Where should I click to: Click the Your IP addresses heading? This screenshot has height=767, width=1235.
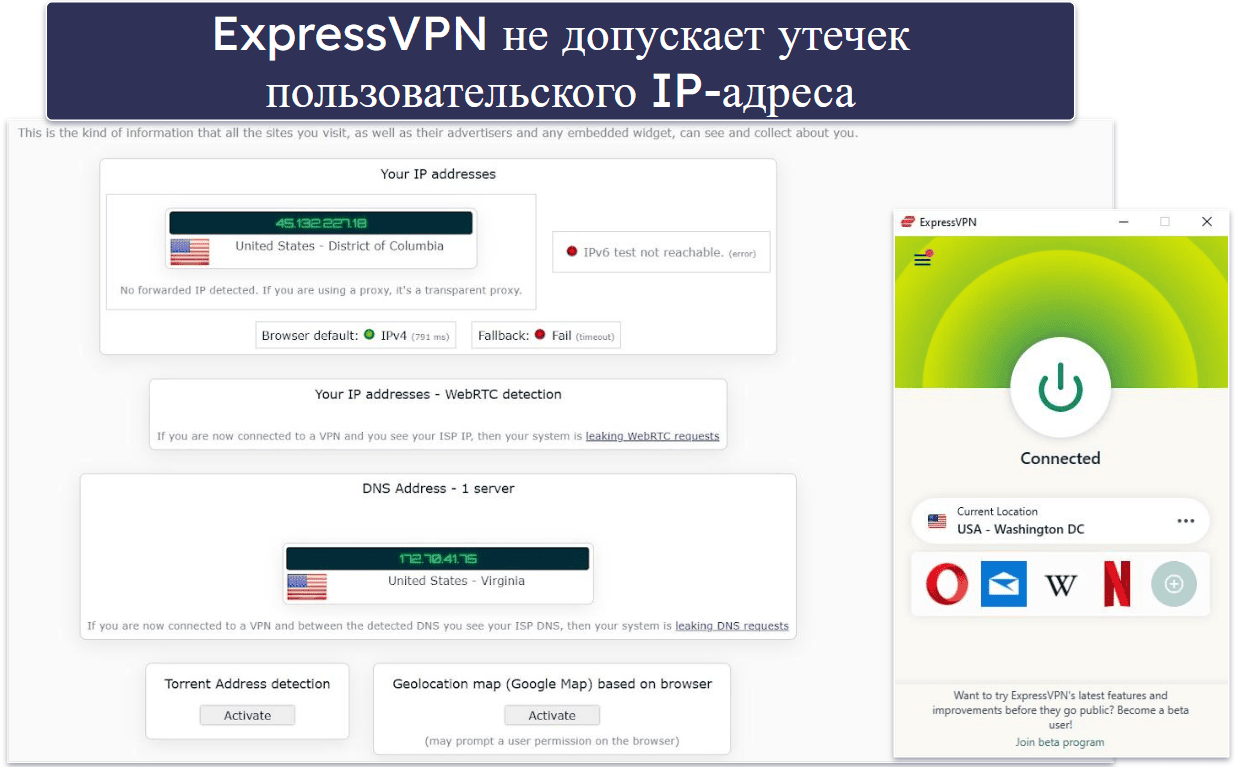coord(438,174)
